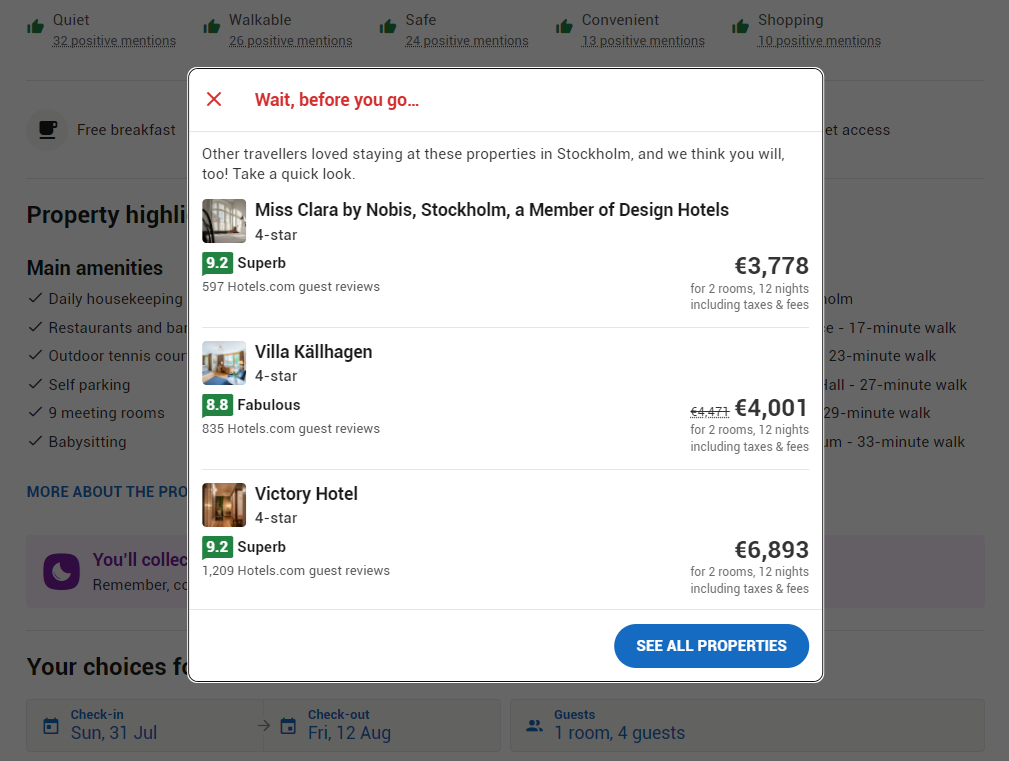Click the thumbs-up icon next to Safe
The height and width of the screenshot is (761, 1009).
(386, 25)
